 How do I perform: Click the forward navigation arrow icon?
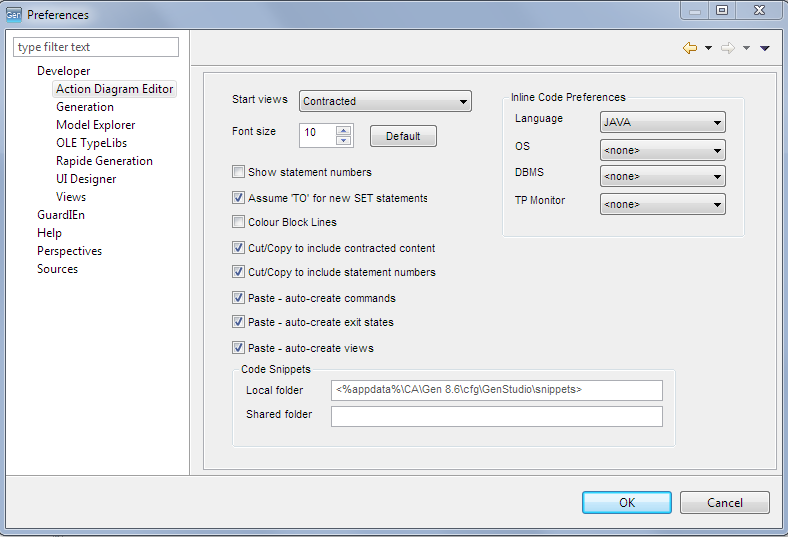(728, 48)
